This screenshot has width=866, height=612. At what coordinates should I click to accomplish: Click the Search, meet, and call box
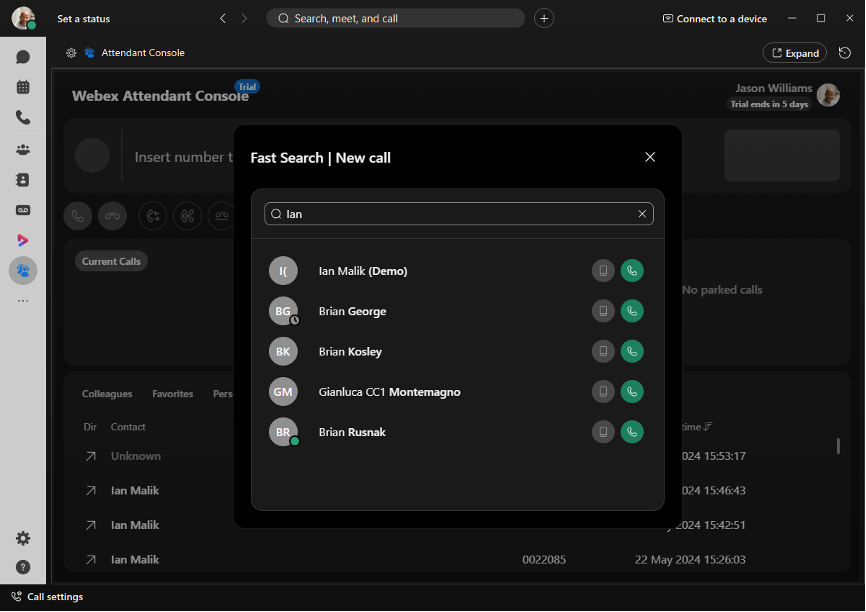pos(395,18)
